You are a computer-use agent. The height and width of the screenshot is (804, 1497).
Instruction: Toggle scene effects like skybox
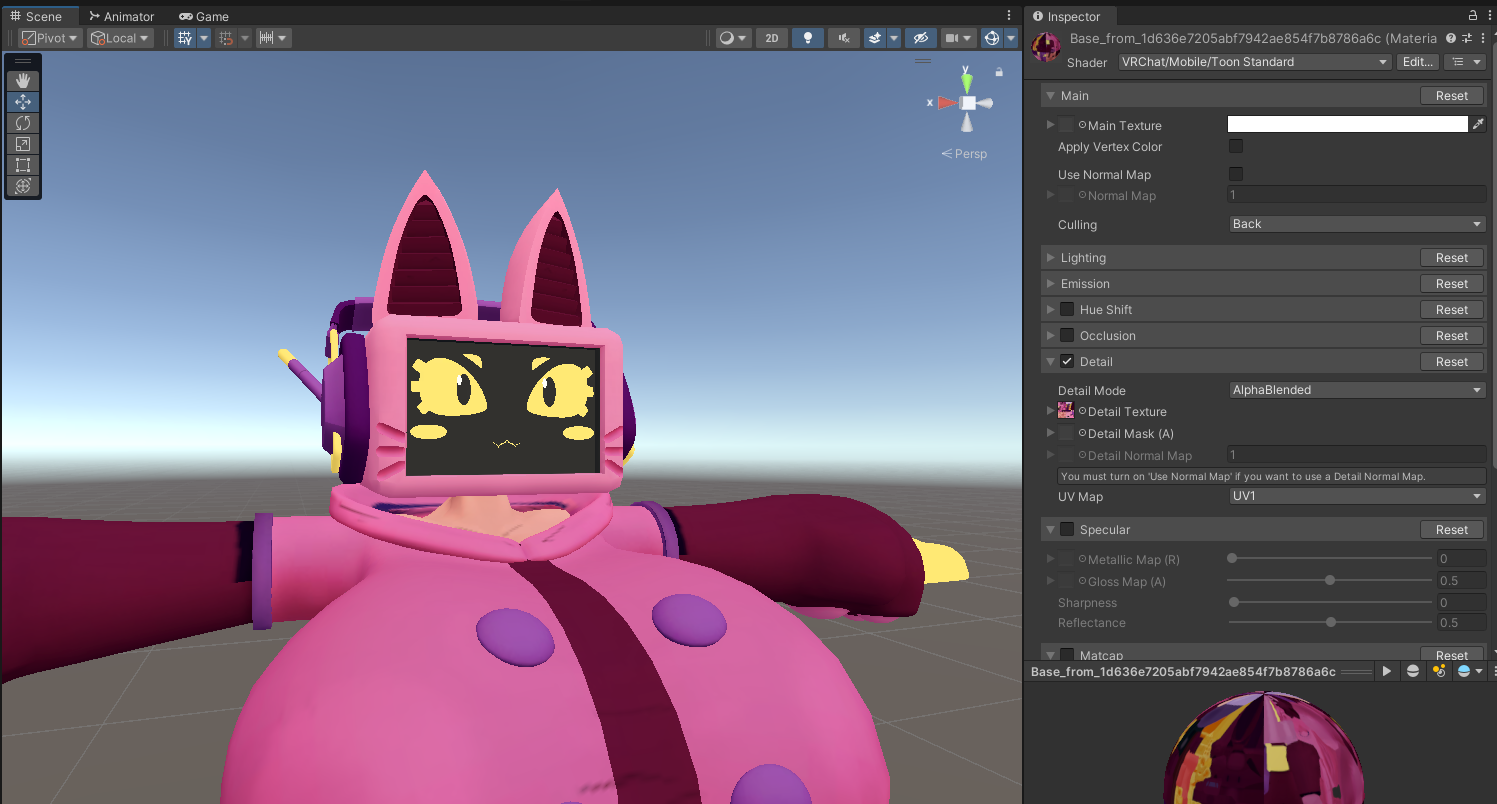875,38
